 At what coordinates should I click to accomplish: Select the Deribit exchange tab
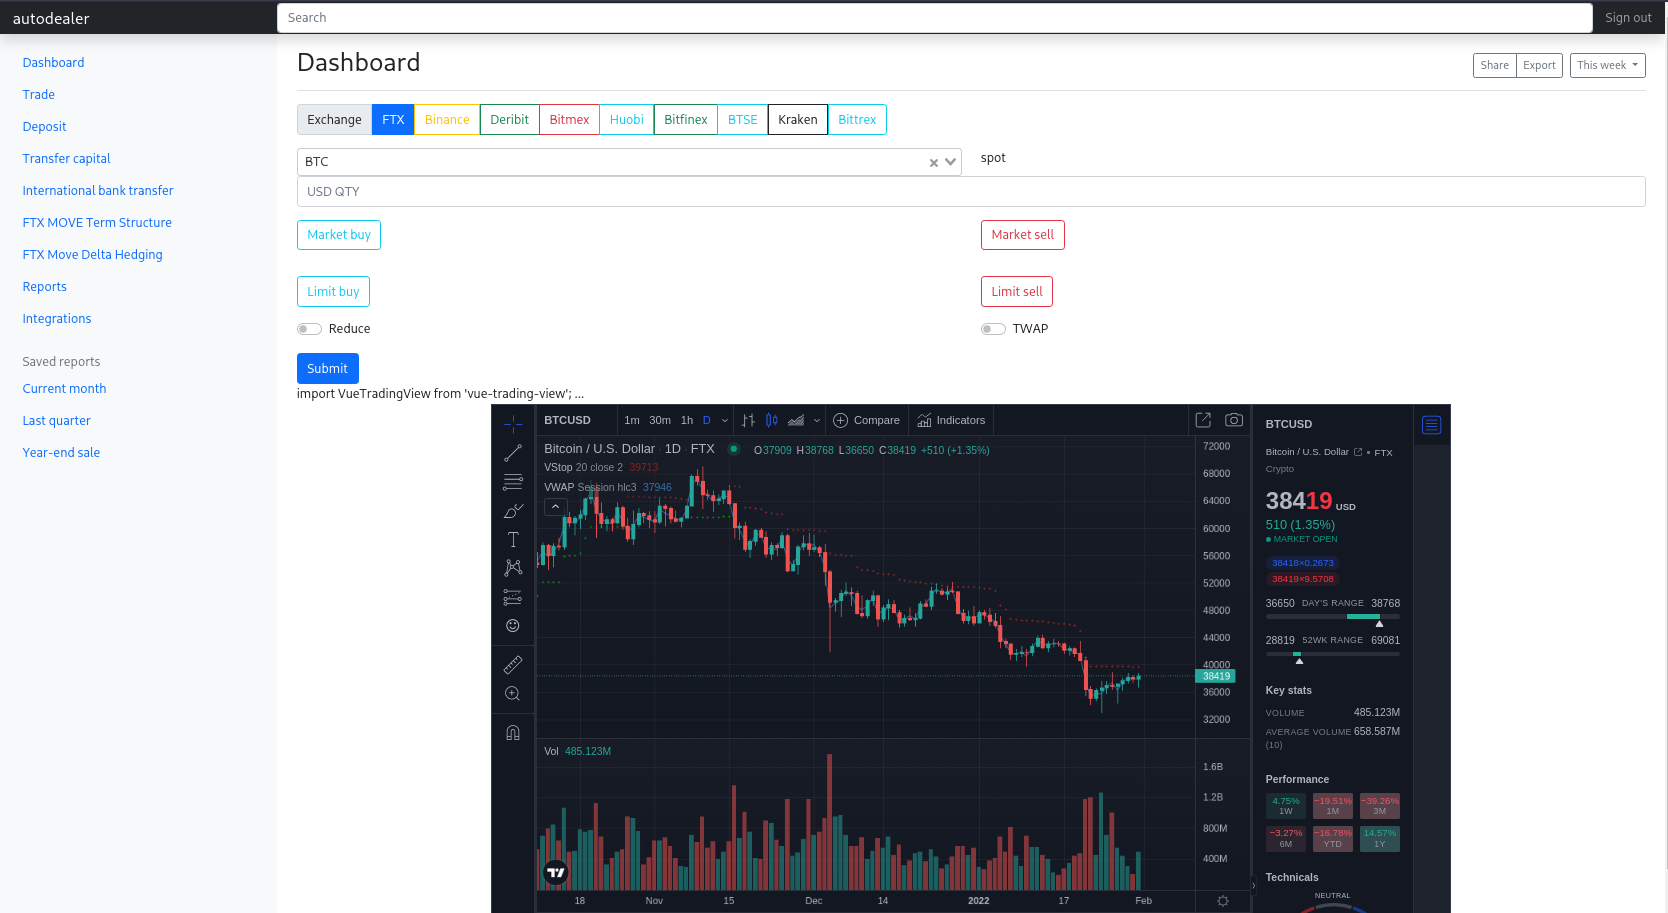click(509, 120)
